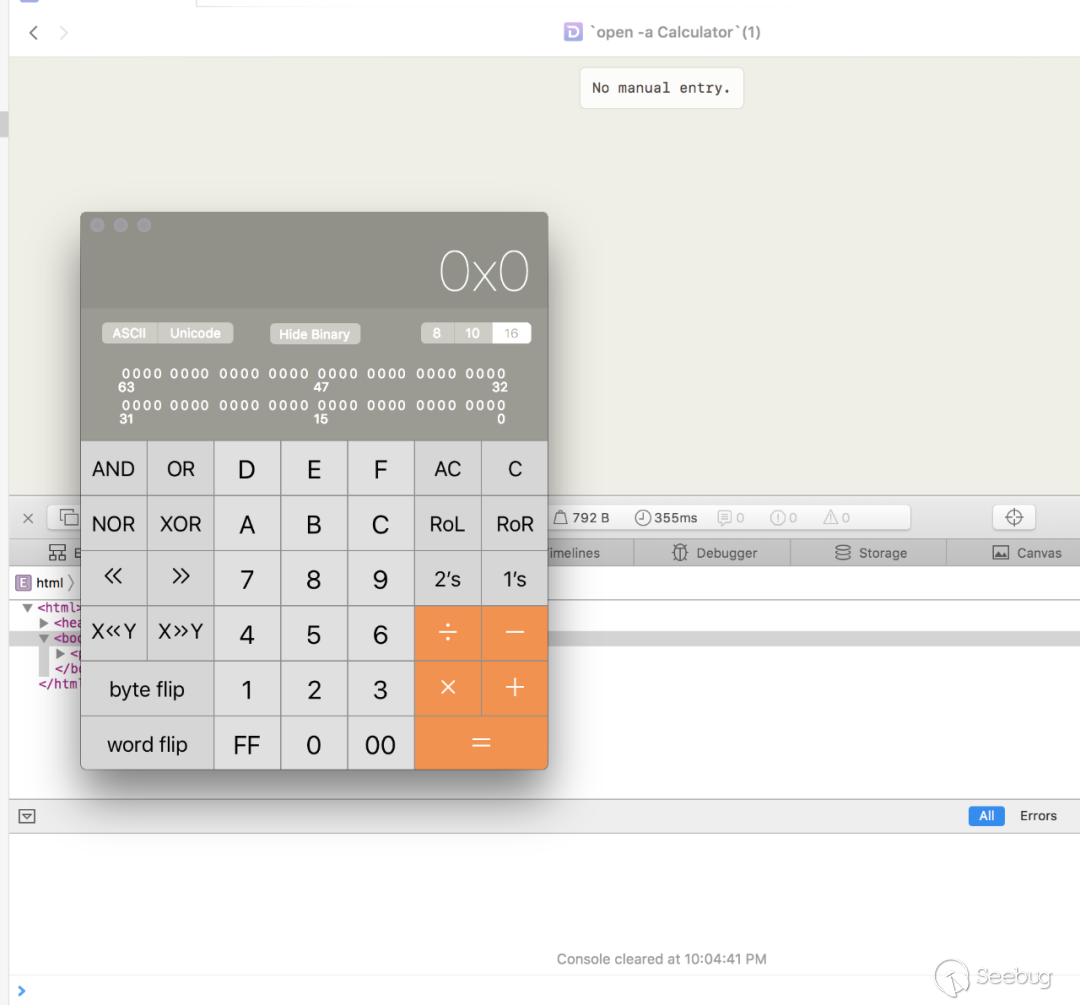Collapse the html node in DOM tree
1080x1005 pixels.
(x=28, y=608)
